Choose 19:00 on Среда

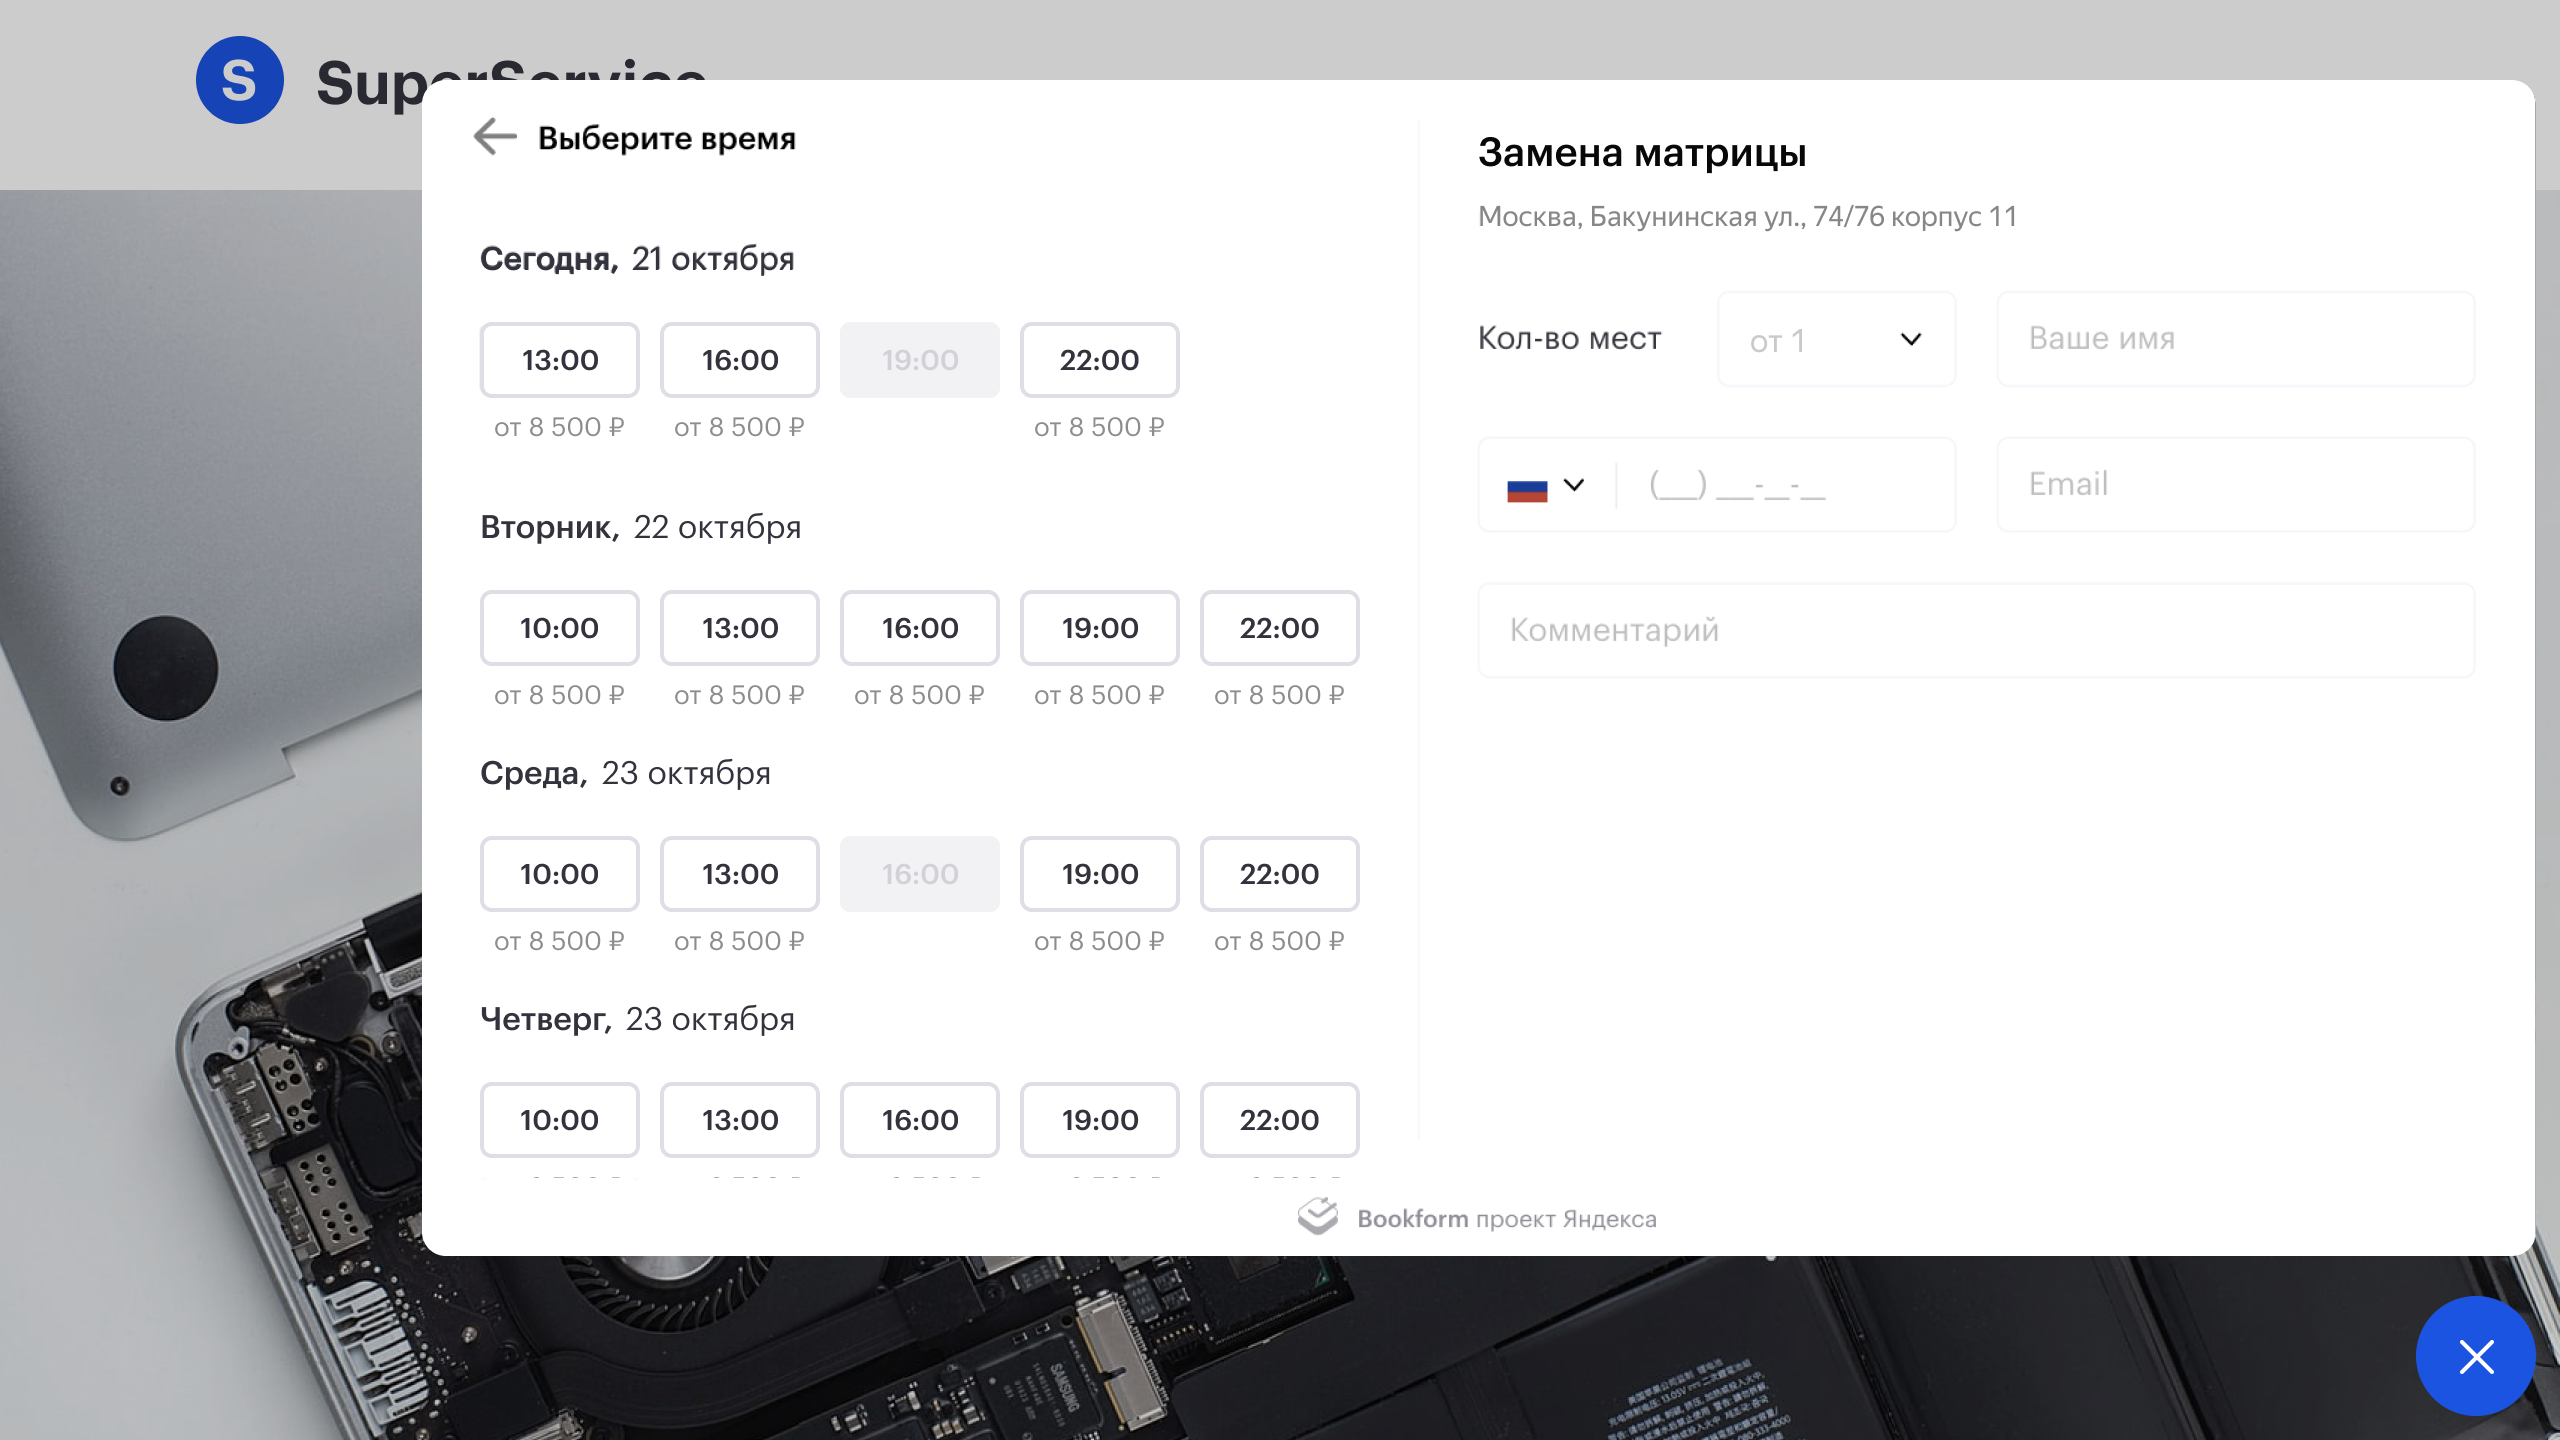pos(1100,874)
